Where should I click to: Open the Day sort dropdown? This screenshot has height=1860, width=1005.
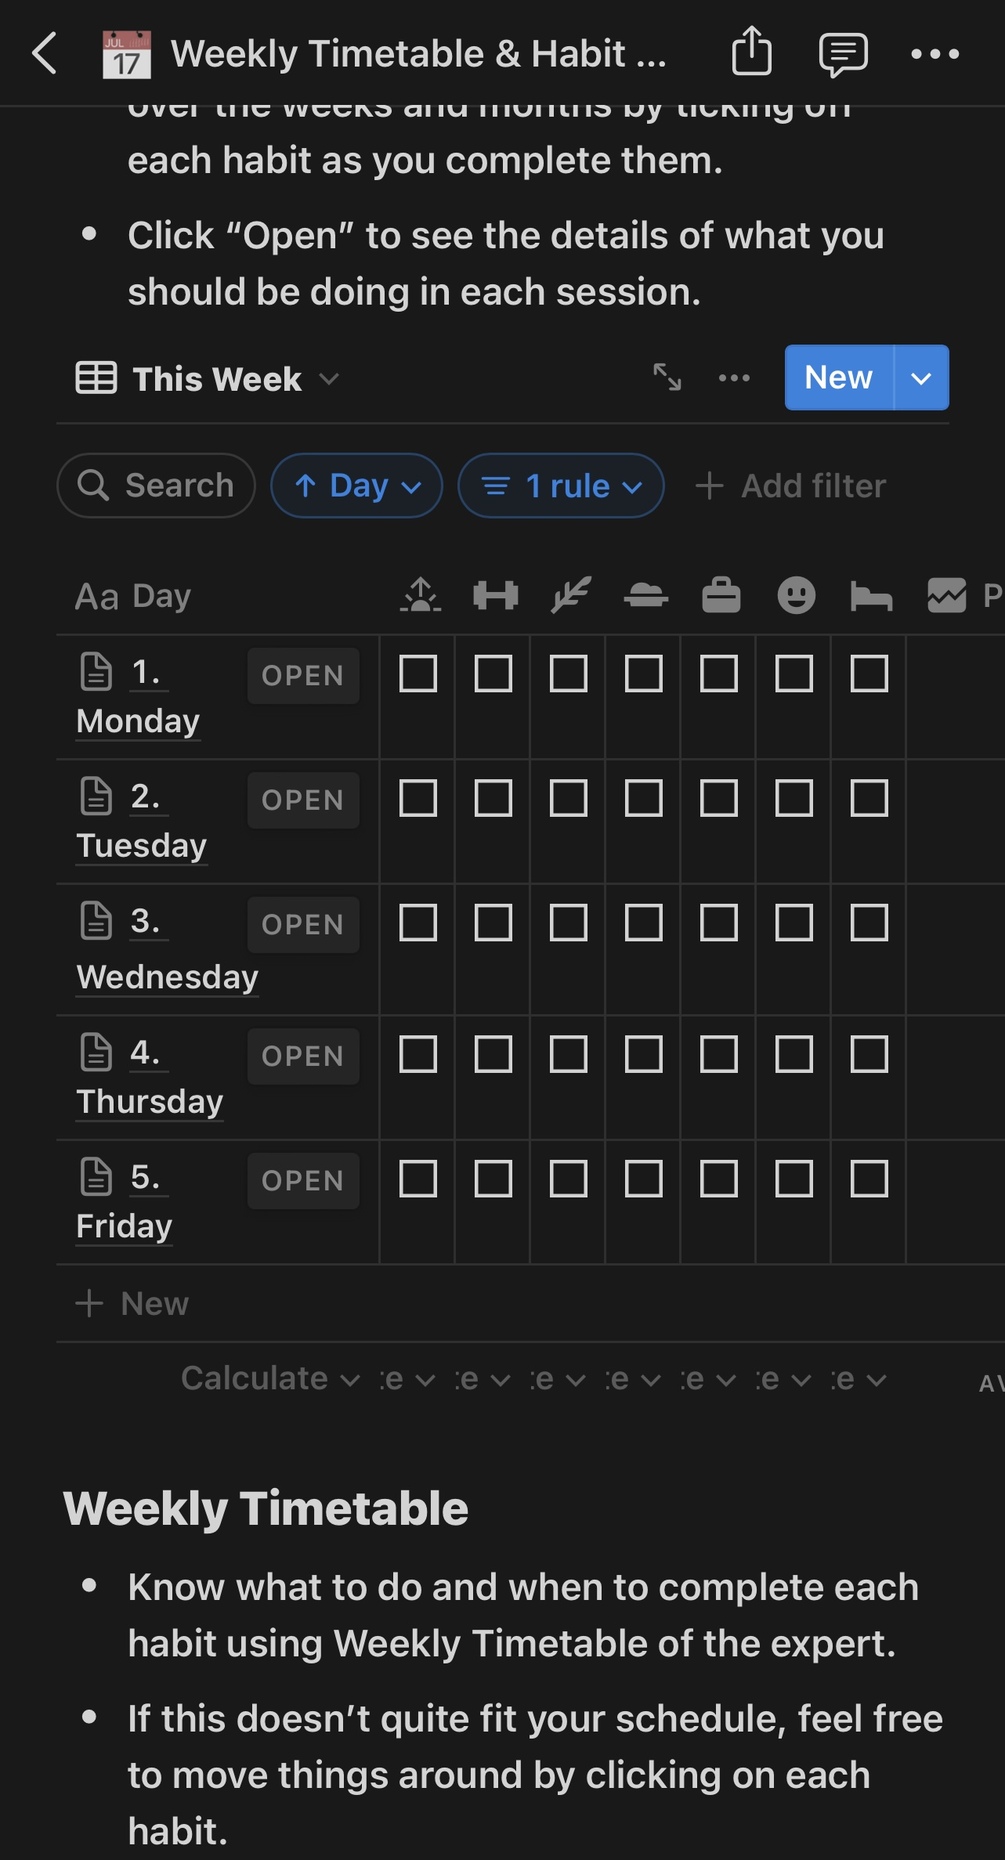[357, 486]
